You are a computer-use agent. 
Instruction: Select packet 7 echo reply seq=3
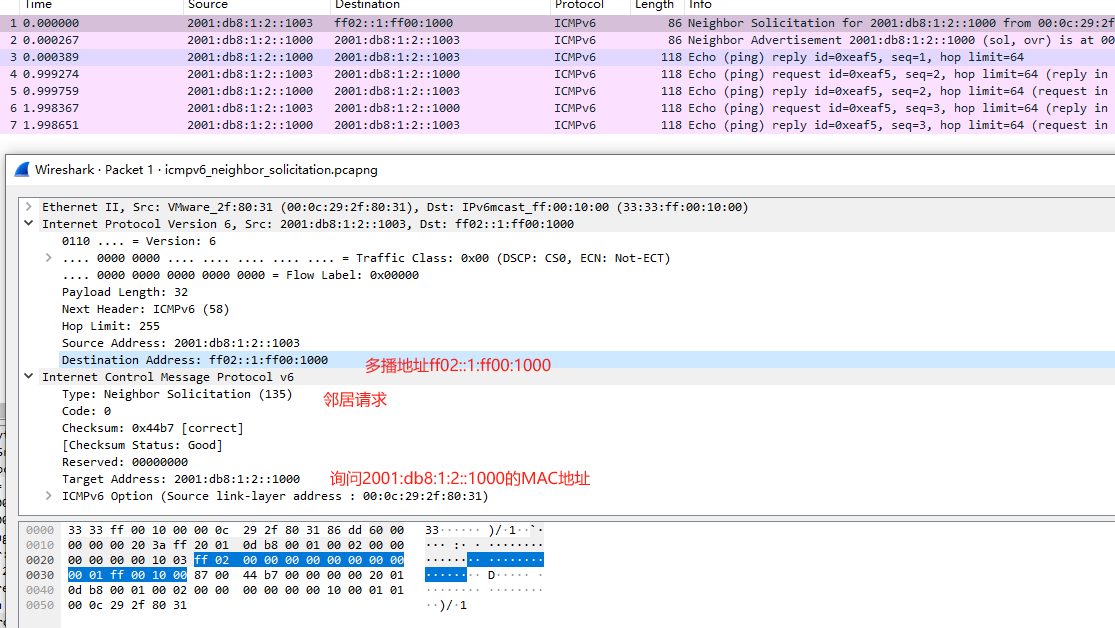[400, 125]
